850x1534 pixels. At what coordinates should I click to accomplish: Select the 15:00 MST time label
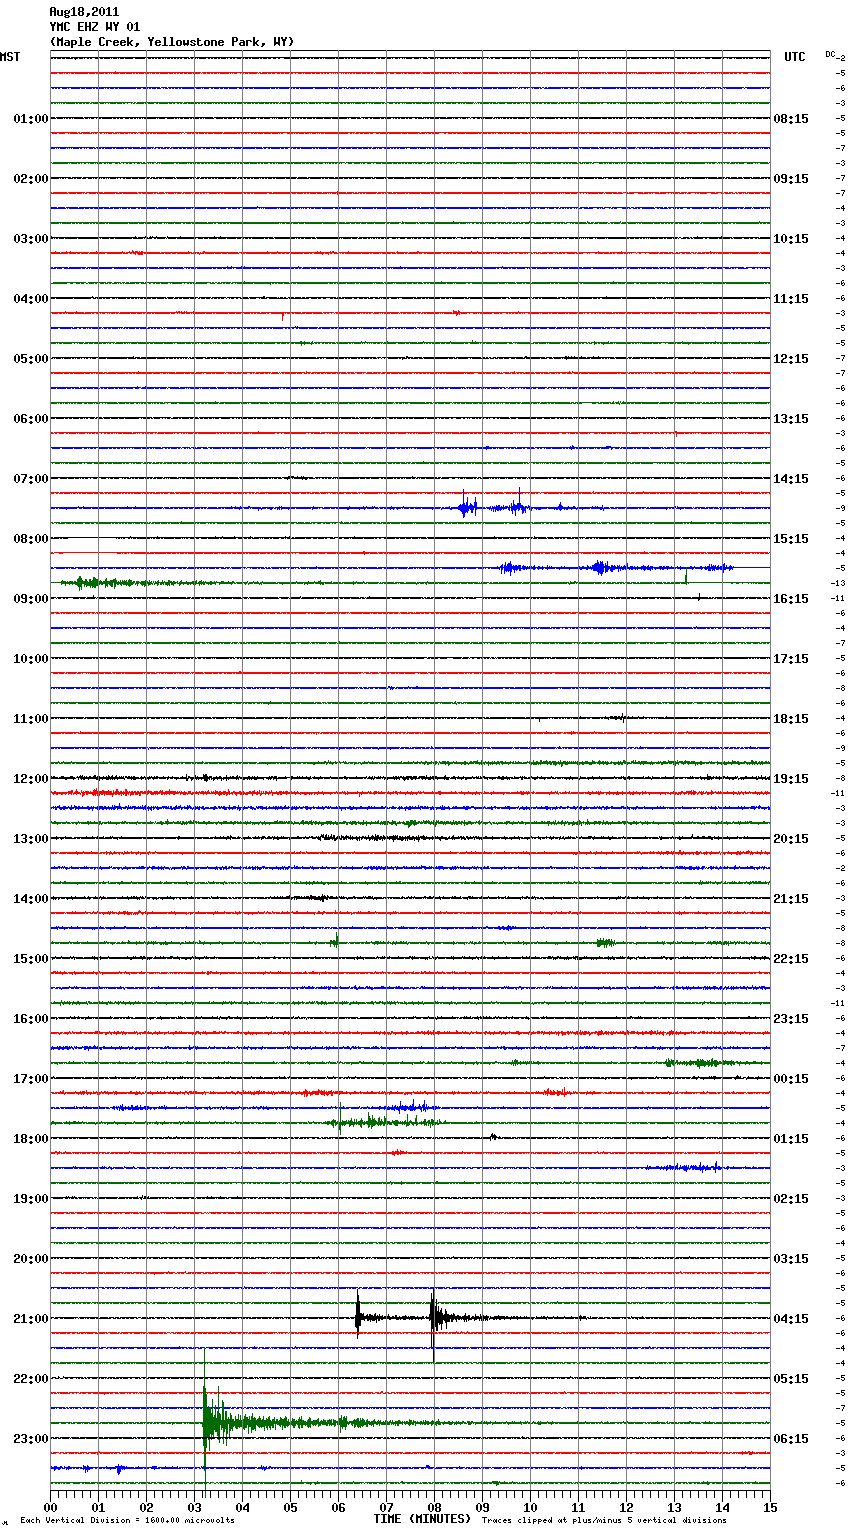[x=31, y=959]
